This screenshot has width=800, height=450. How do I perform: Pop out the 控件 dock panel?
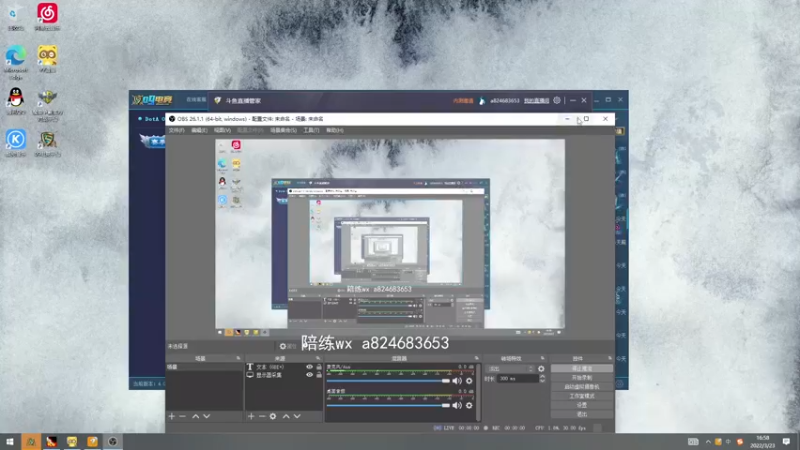click(x=610, y=358)
